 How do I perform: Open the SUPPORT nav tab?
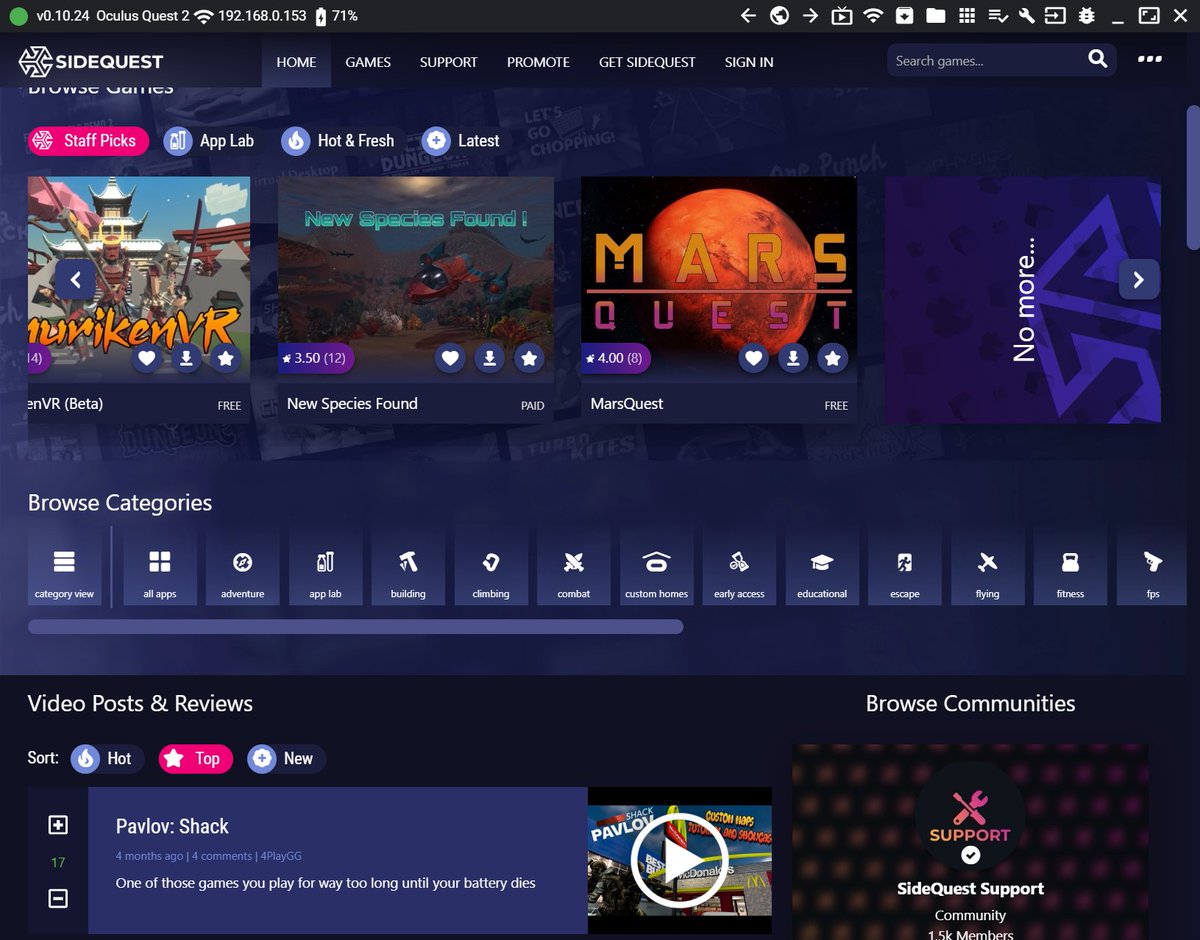pos(448,62)
